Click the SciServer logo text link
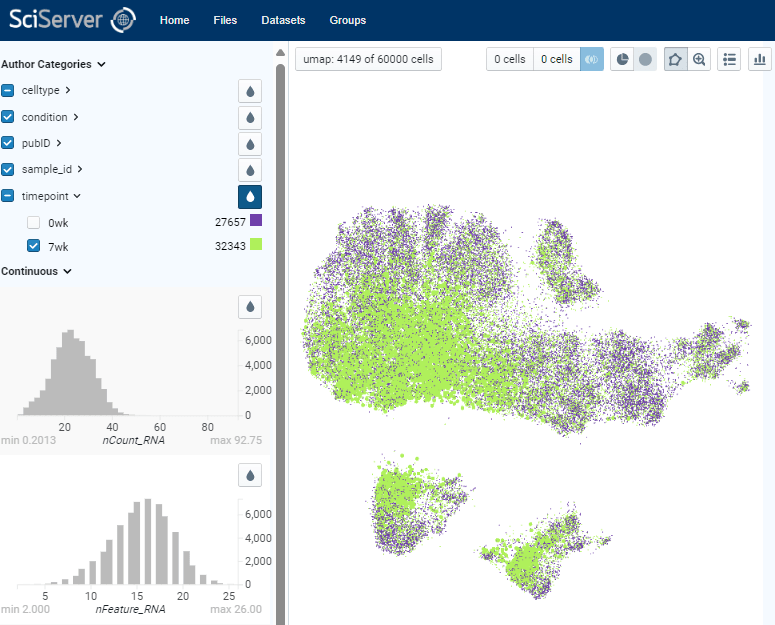The height and width of the screenshot is (625, 775). (56, 19)
